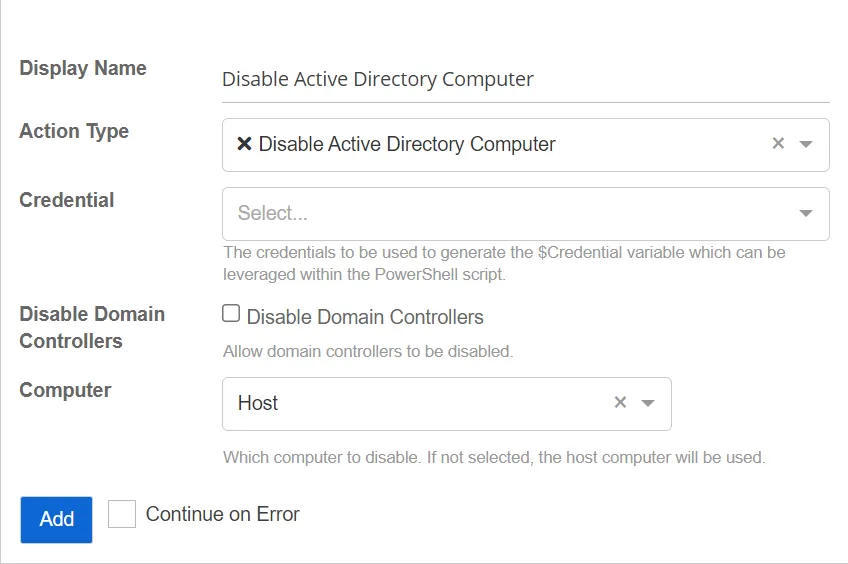The image size is (848, 564).
Task: Open the Credential Select dropdown
Action: [x=525, y=214]
